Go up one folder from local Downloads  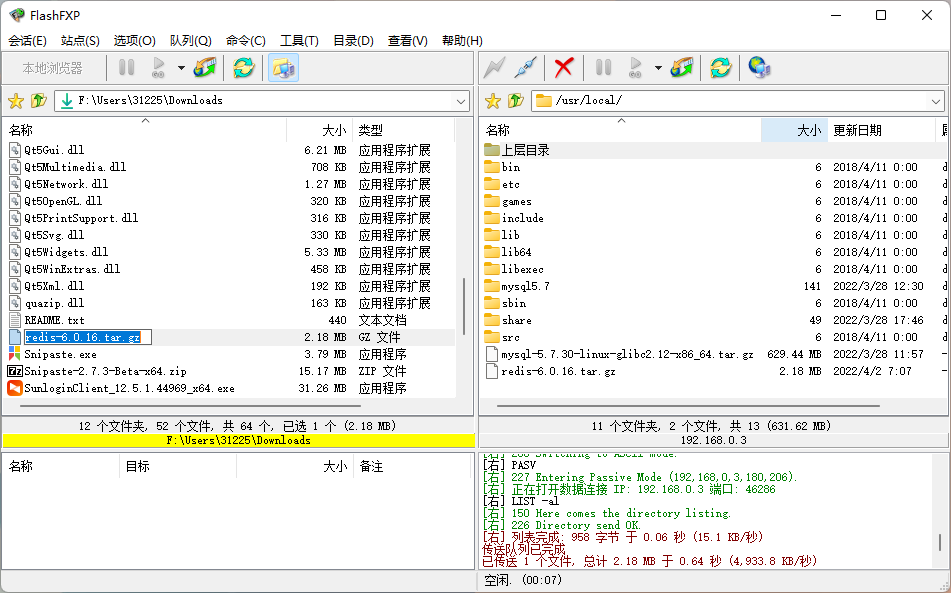(x=39, y=101)
